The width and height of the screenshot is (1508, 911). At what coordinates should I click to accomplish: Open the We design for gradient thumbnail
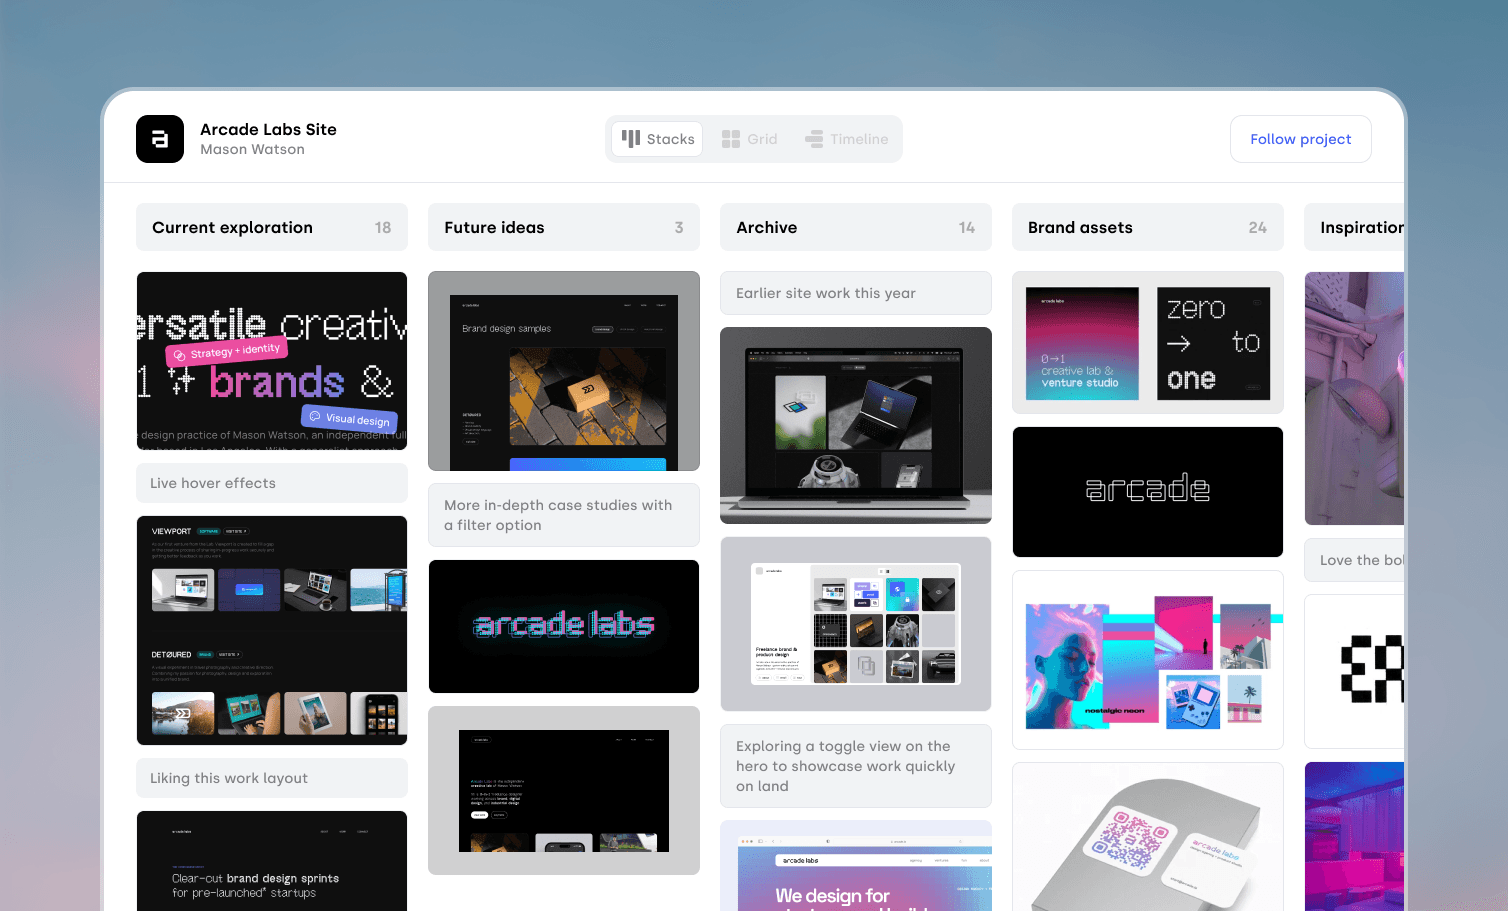click(856, 866)
